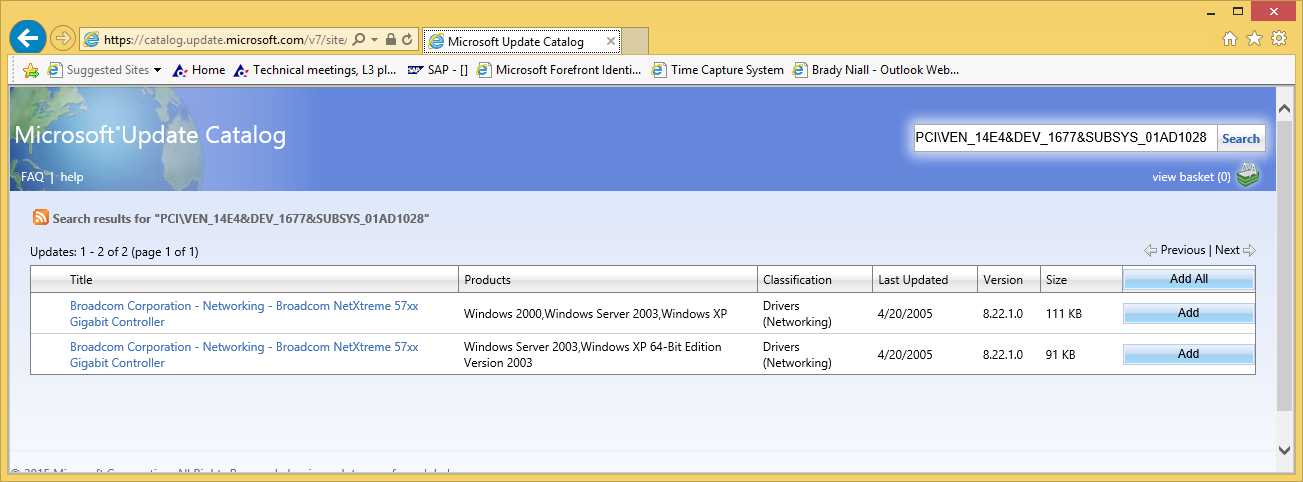Add the 91 KB Broadcom driver
Viewport: 1303px width, 482px height.
(1188, 354)
